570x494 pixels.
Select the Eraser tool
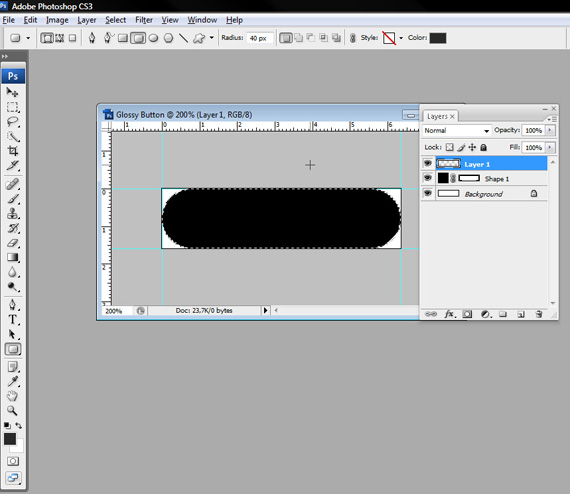[12, 243]
